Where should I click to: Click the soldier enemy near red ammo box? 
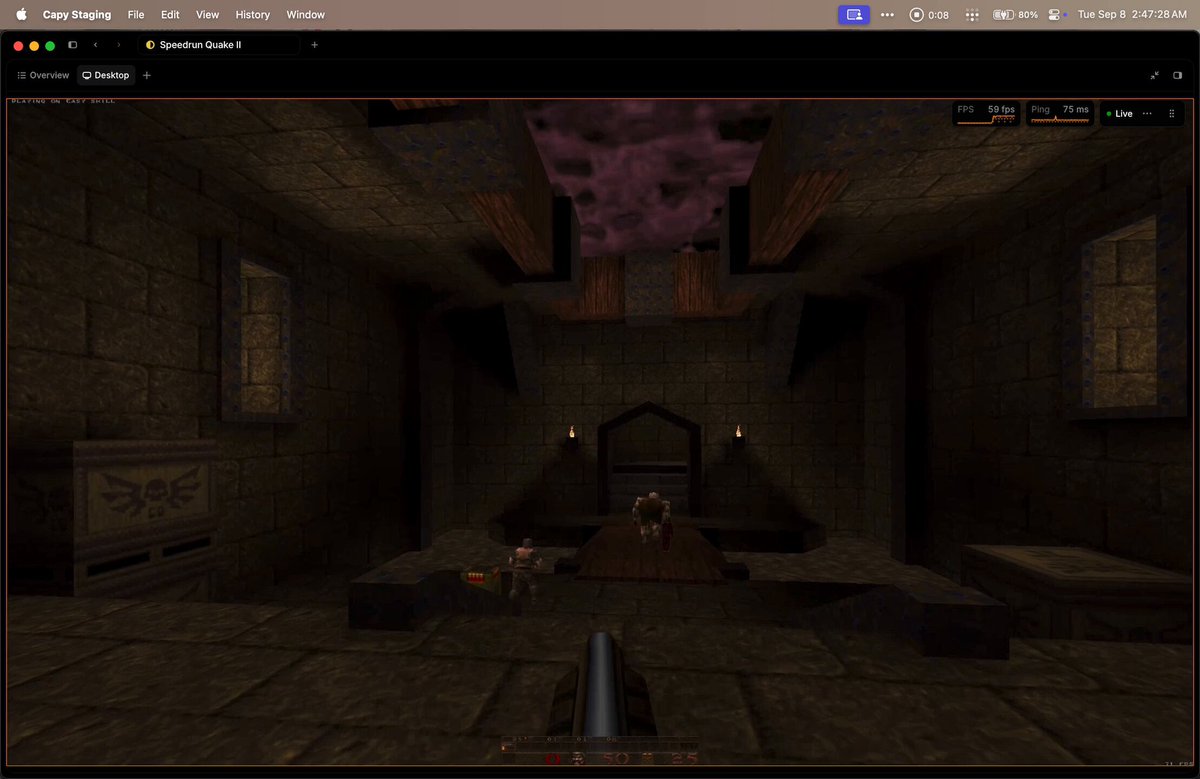coord(522,570)
